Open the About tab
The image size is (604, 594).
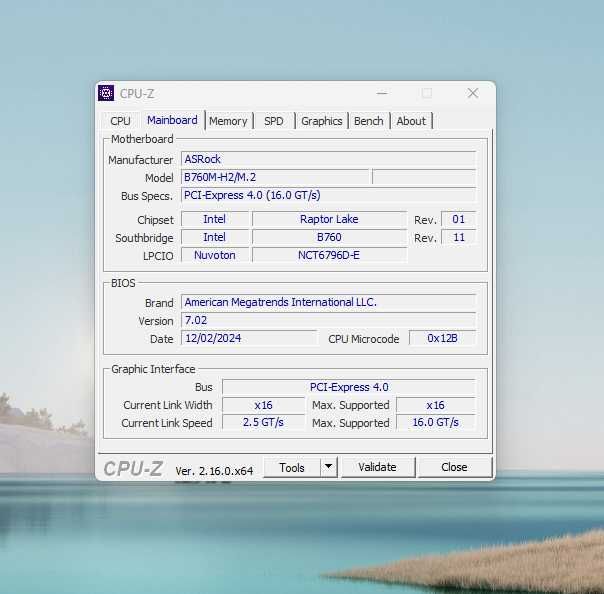411,121
